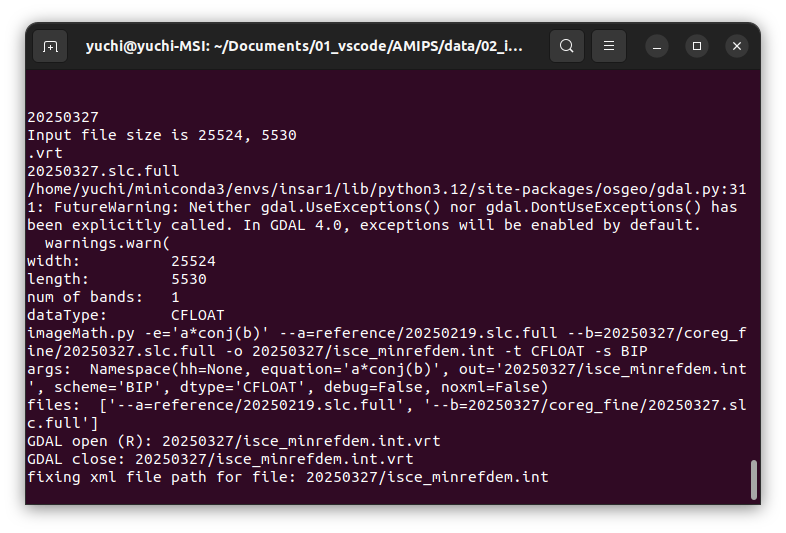Click the 'GDAL open (R)' line
Screen dimensions: 786x533
point(234,441)
